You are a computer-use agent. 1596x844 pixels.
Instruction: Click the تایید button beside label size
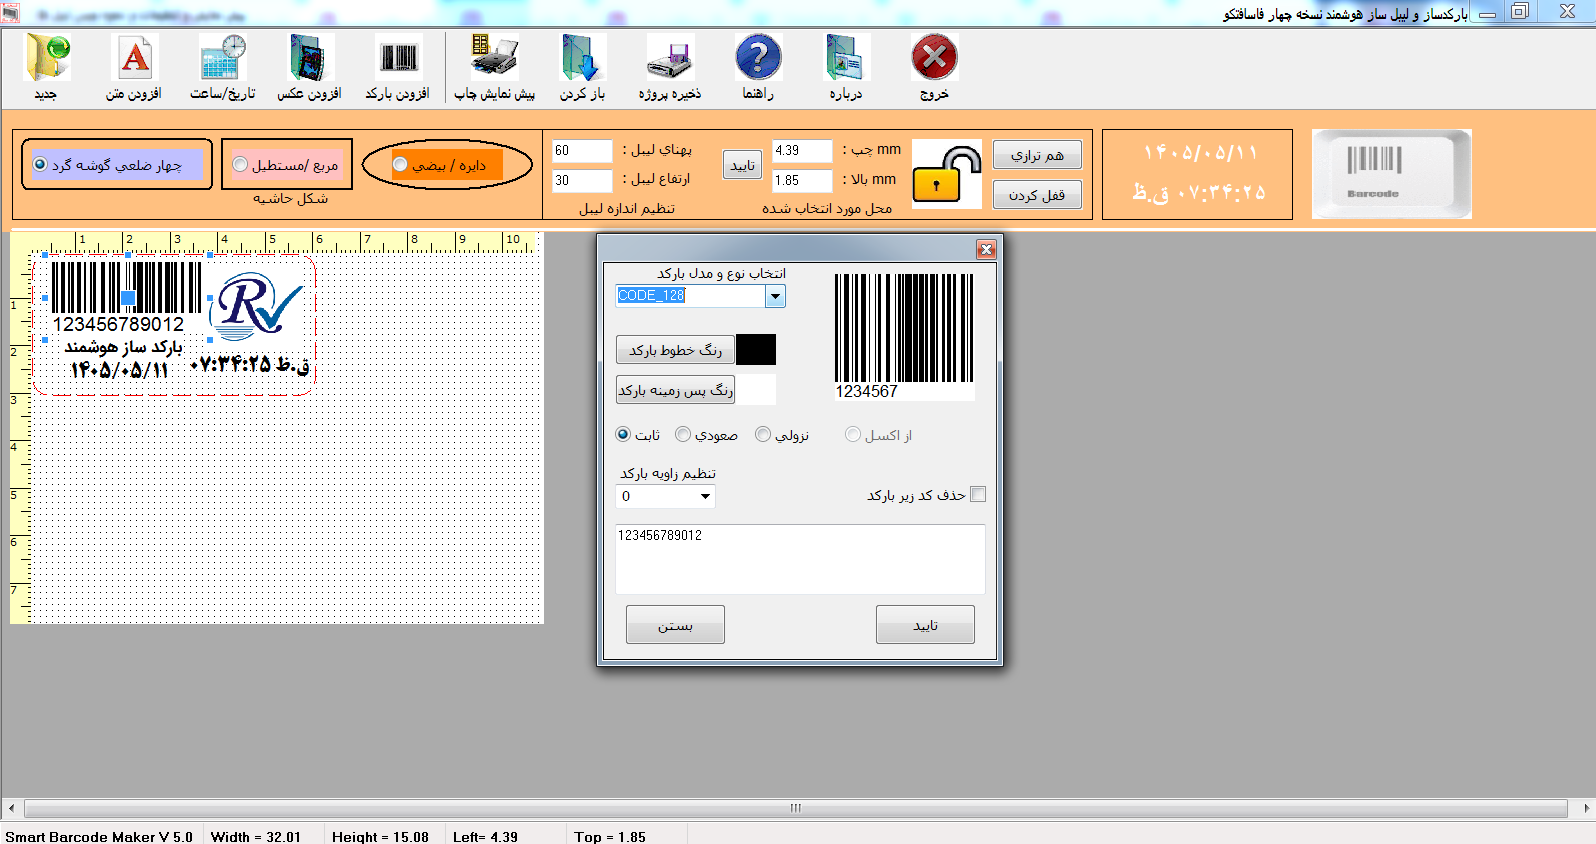[742, 165]
